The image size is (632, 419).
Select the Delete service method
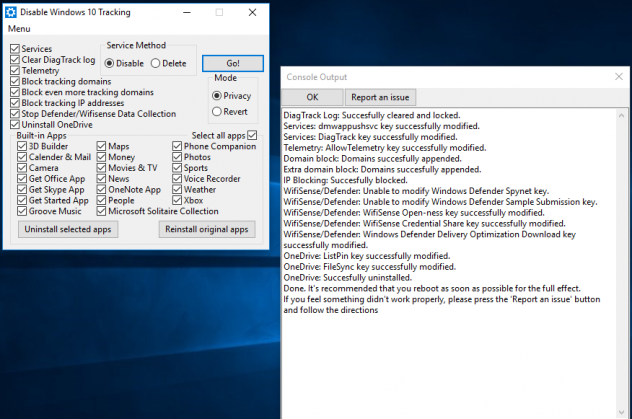[x=156, y=63]
